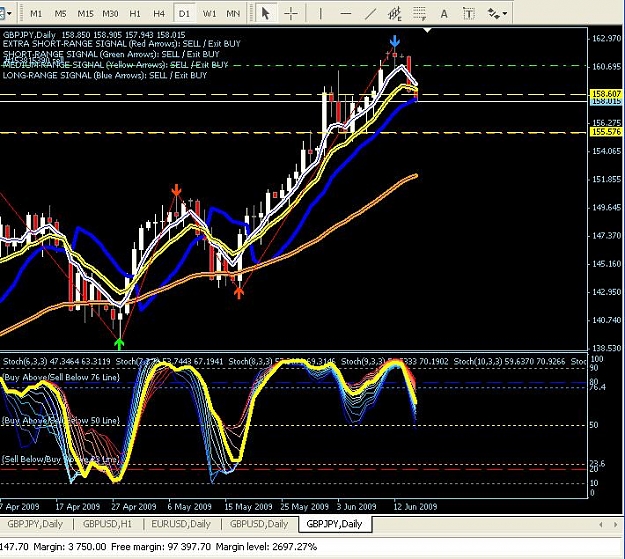This screenshot has height=559, width=625.
Task: Switch chart to M1 timeframe
Action: coord(36,14)
